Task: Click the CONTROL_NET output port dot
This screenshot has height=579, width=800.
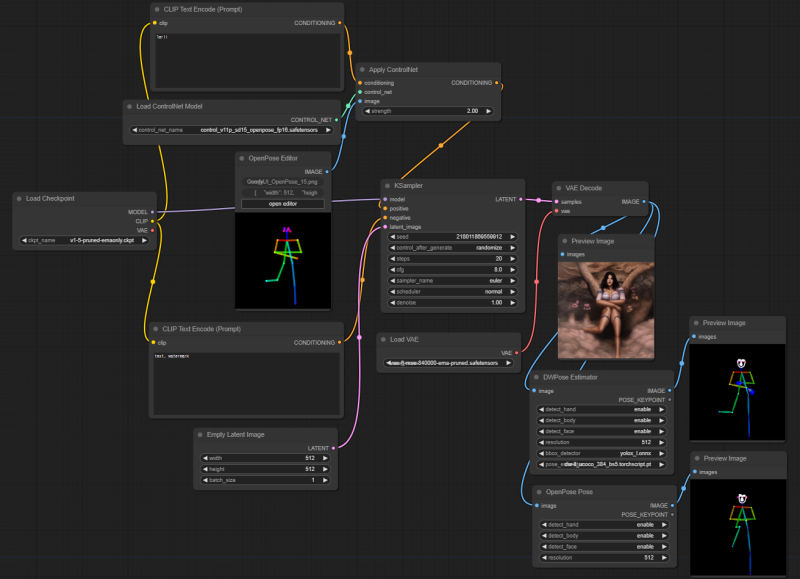Action: pos(336,120)
